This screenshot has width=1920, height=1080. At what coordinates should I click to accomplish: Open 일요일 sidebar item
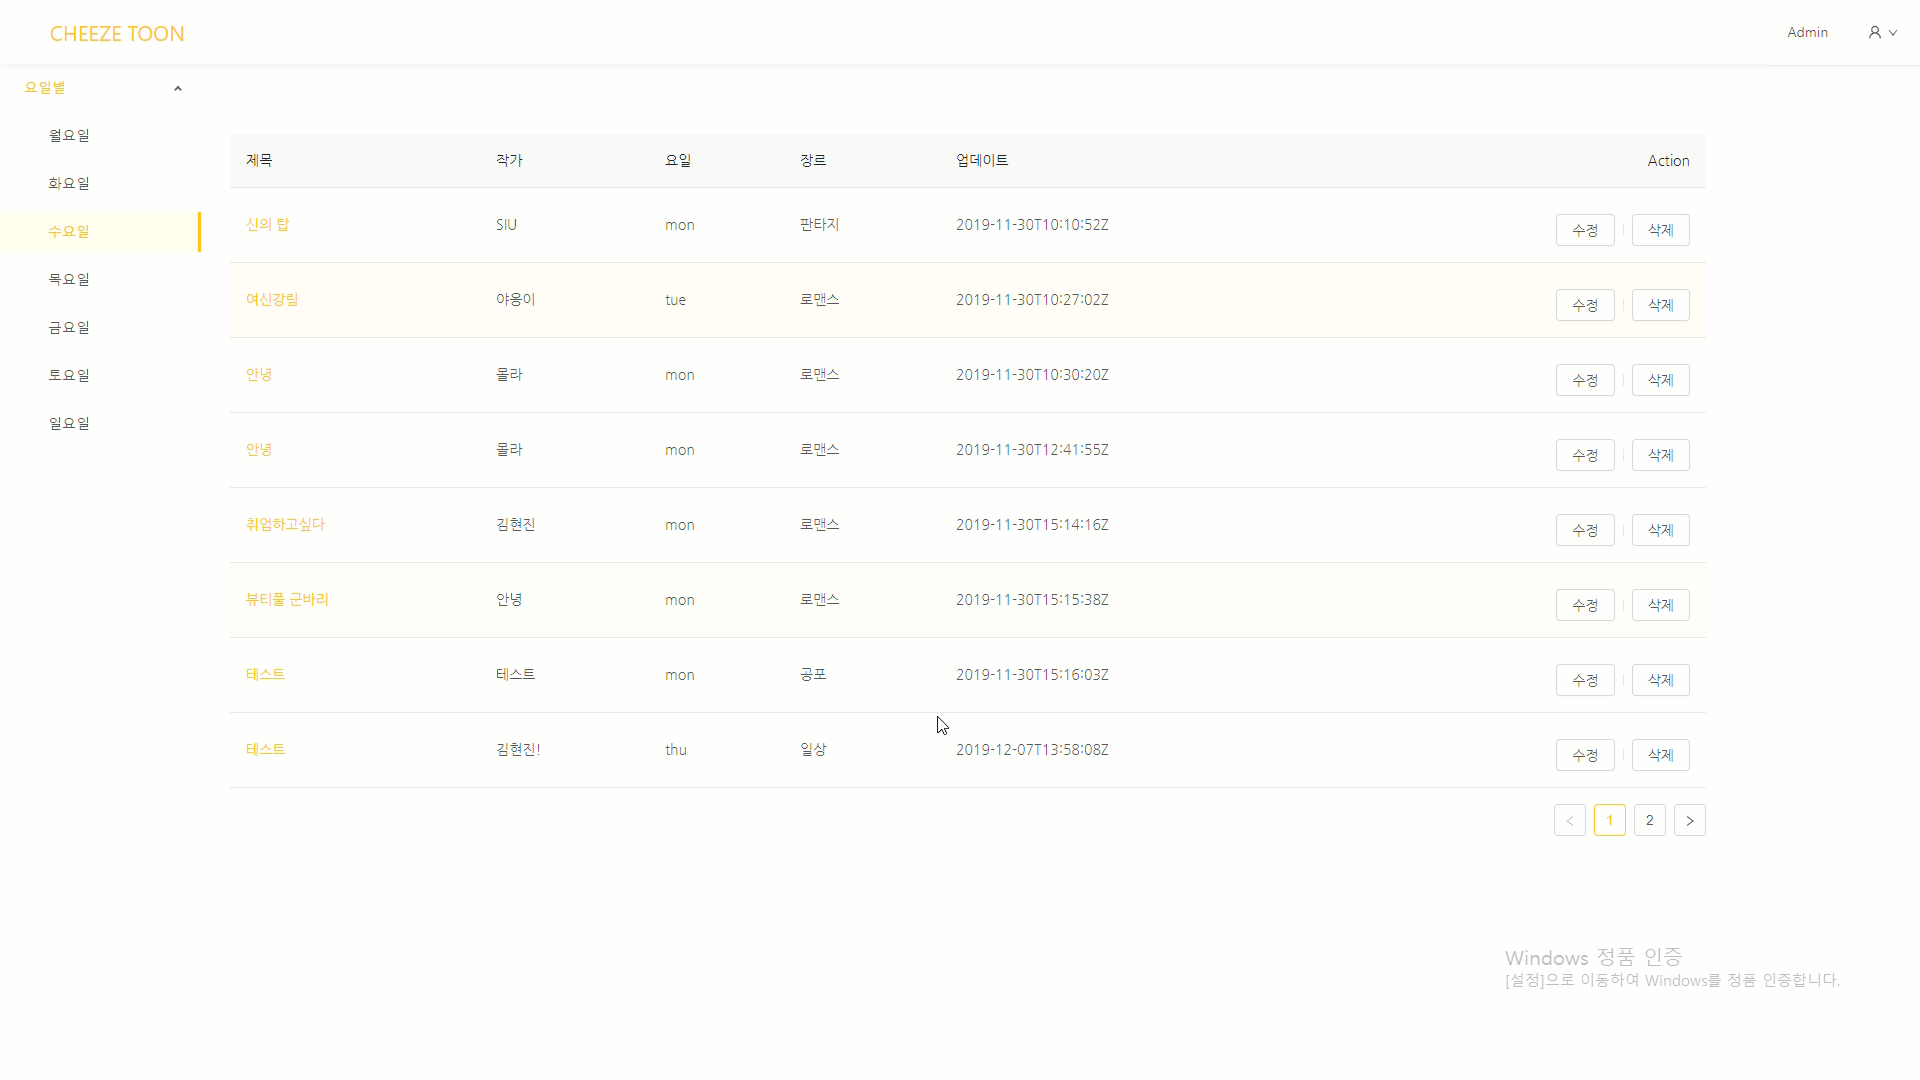pyautogui.click(x=69, y=423)
